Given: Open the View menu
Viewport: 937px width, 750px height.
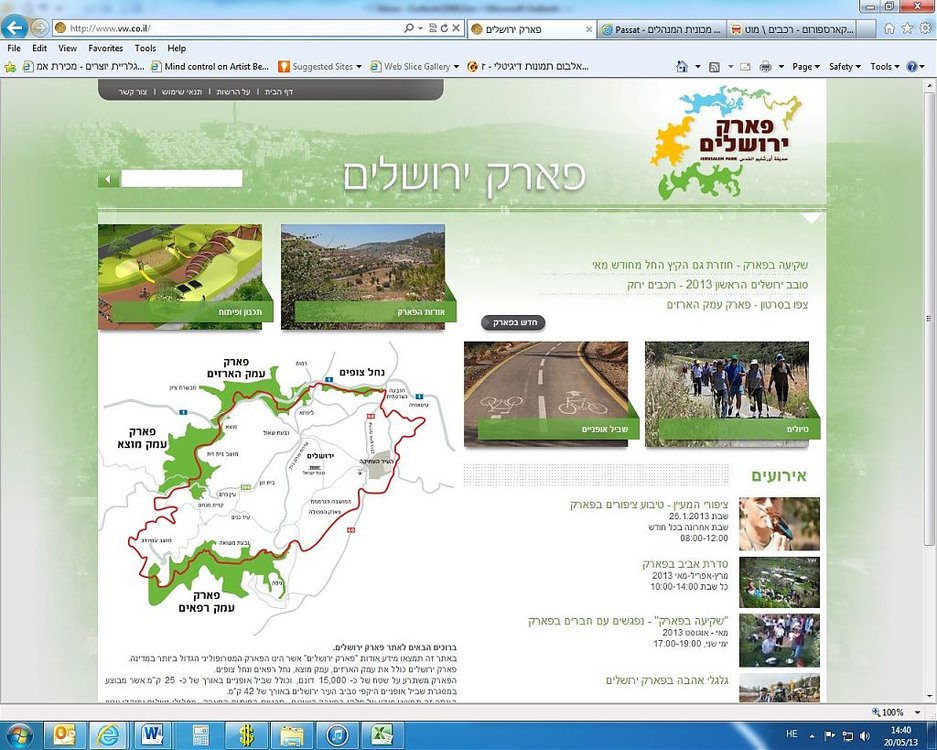Looking at the screenshot, I should (68, 48).
